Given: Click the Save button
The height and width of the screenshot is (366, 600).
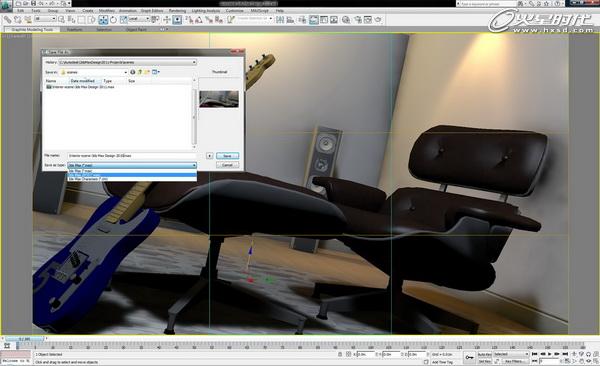Looking at the screenshot, I should [227, 156].
